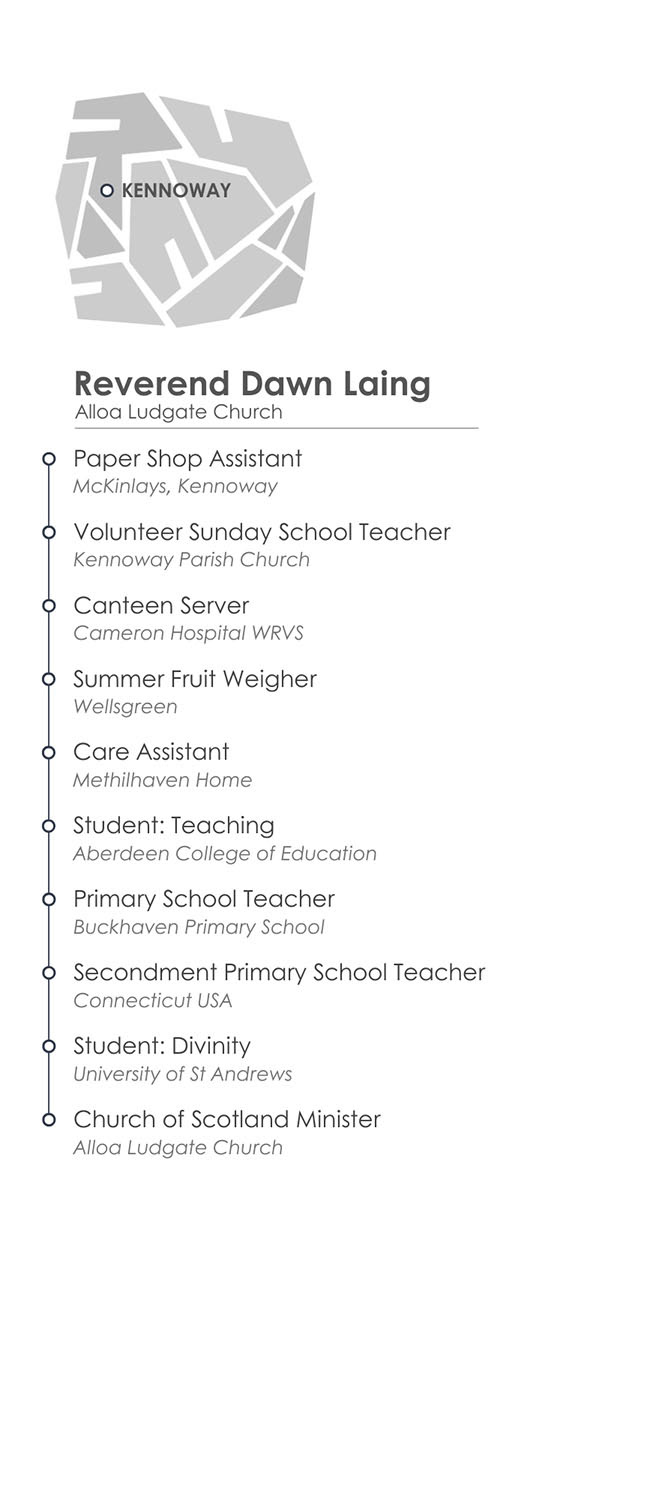Select the Care Assistant timeline dot
This screenshot has width=650, height=1500.
pyautogui.click(x=48, y=752)
